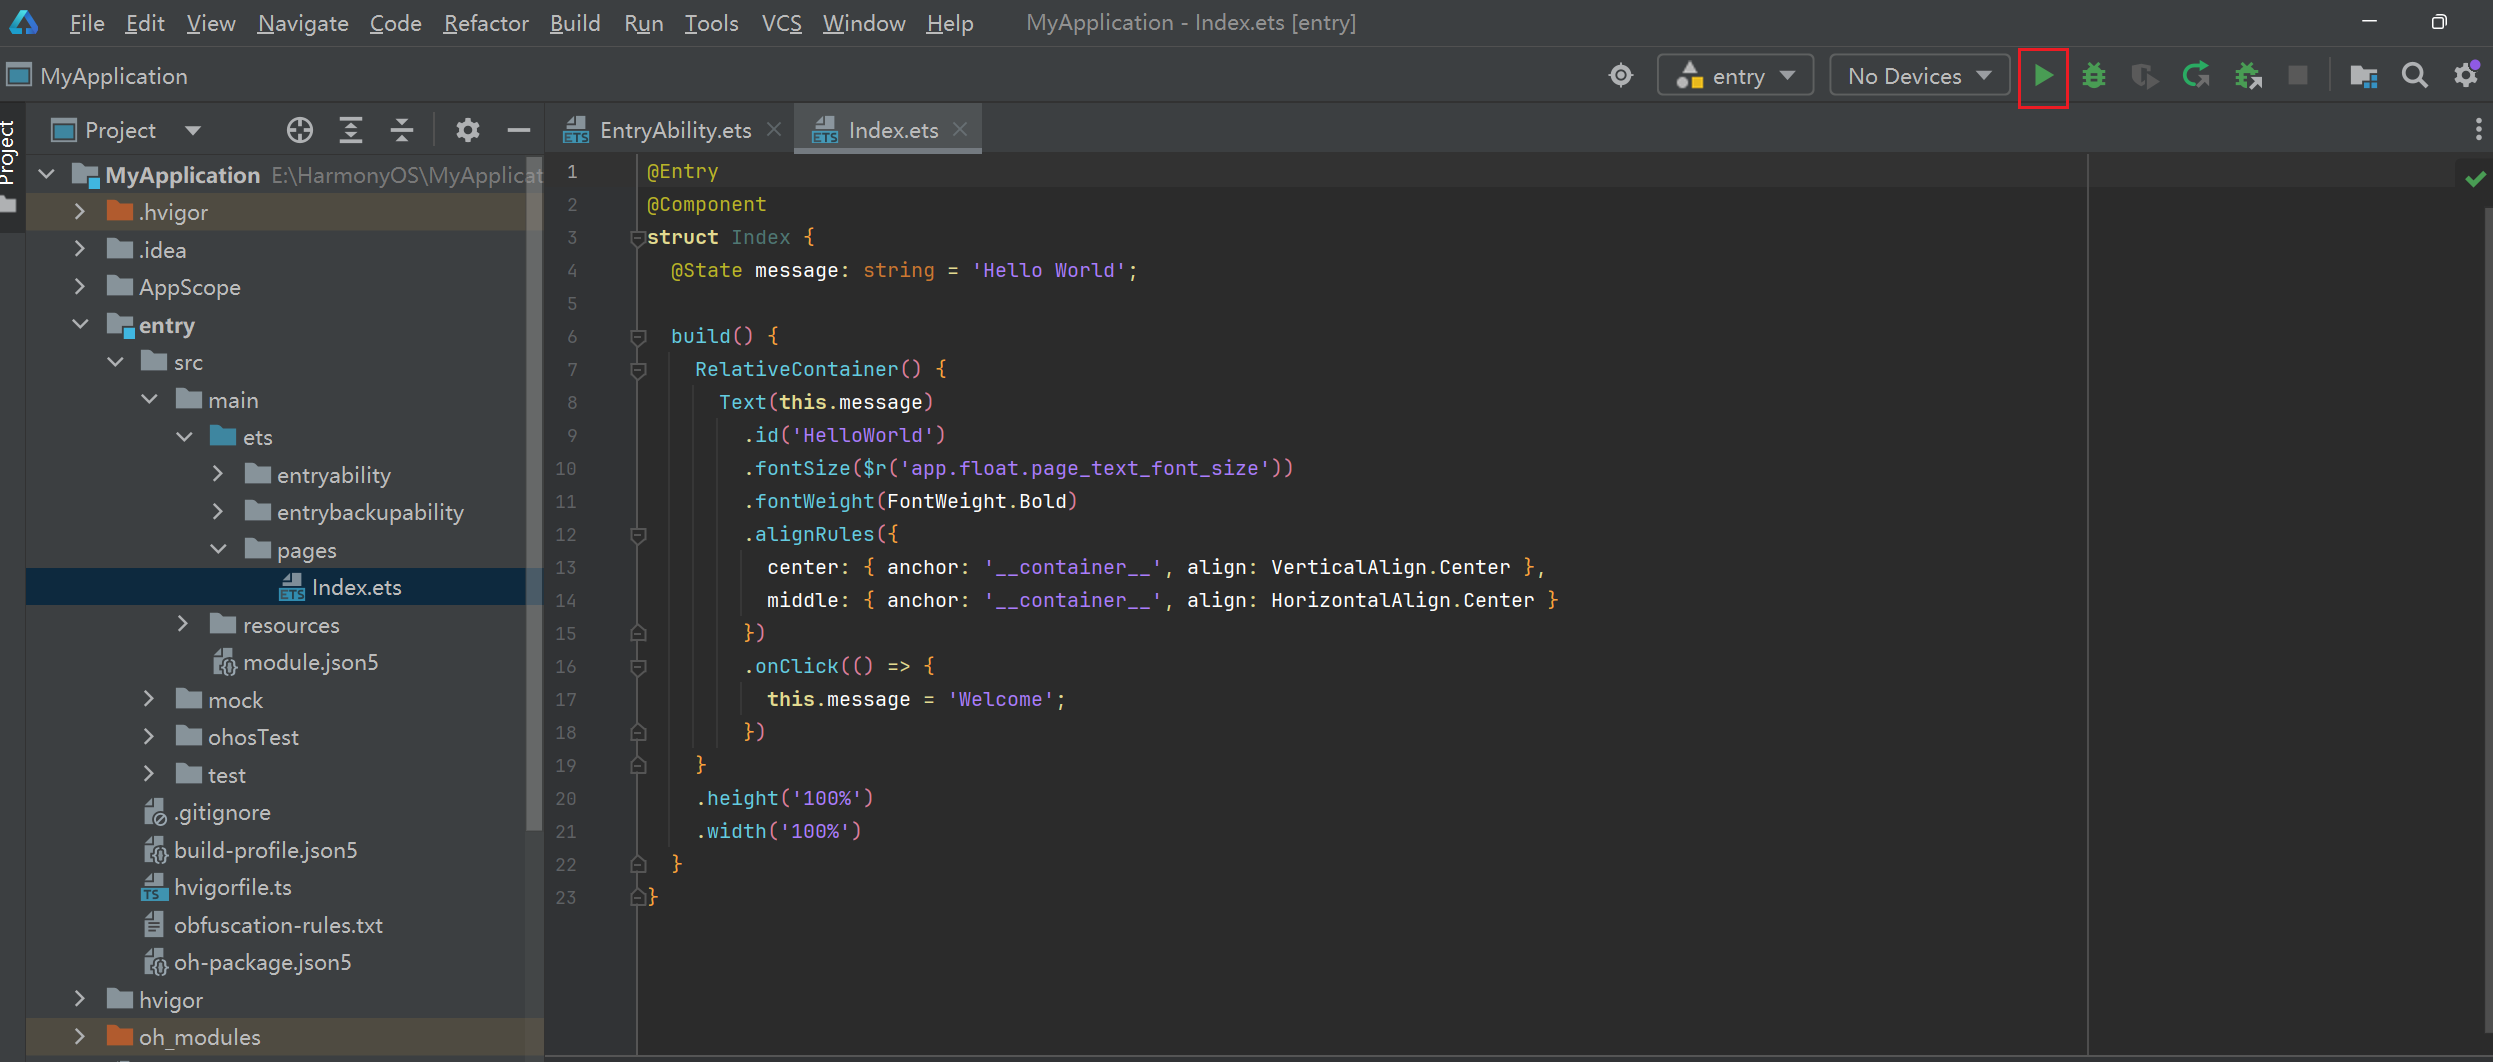This screenshot has width=2493, height=1062.
Task: Switch to the EntryAbility.ets tab
Action: click(x=674, y=130)
